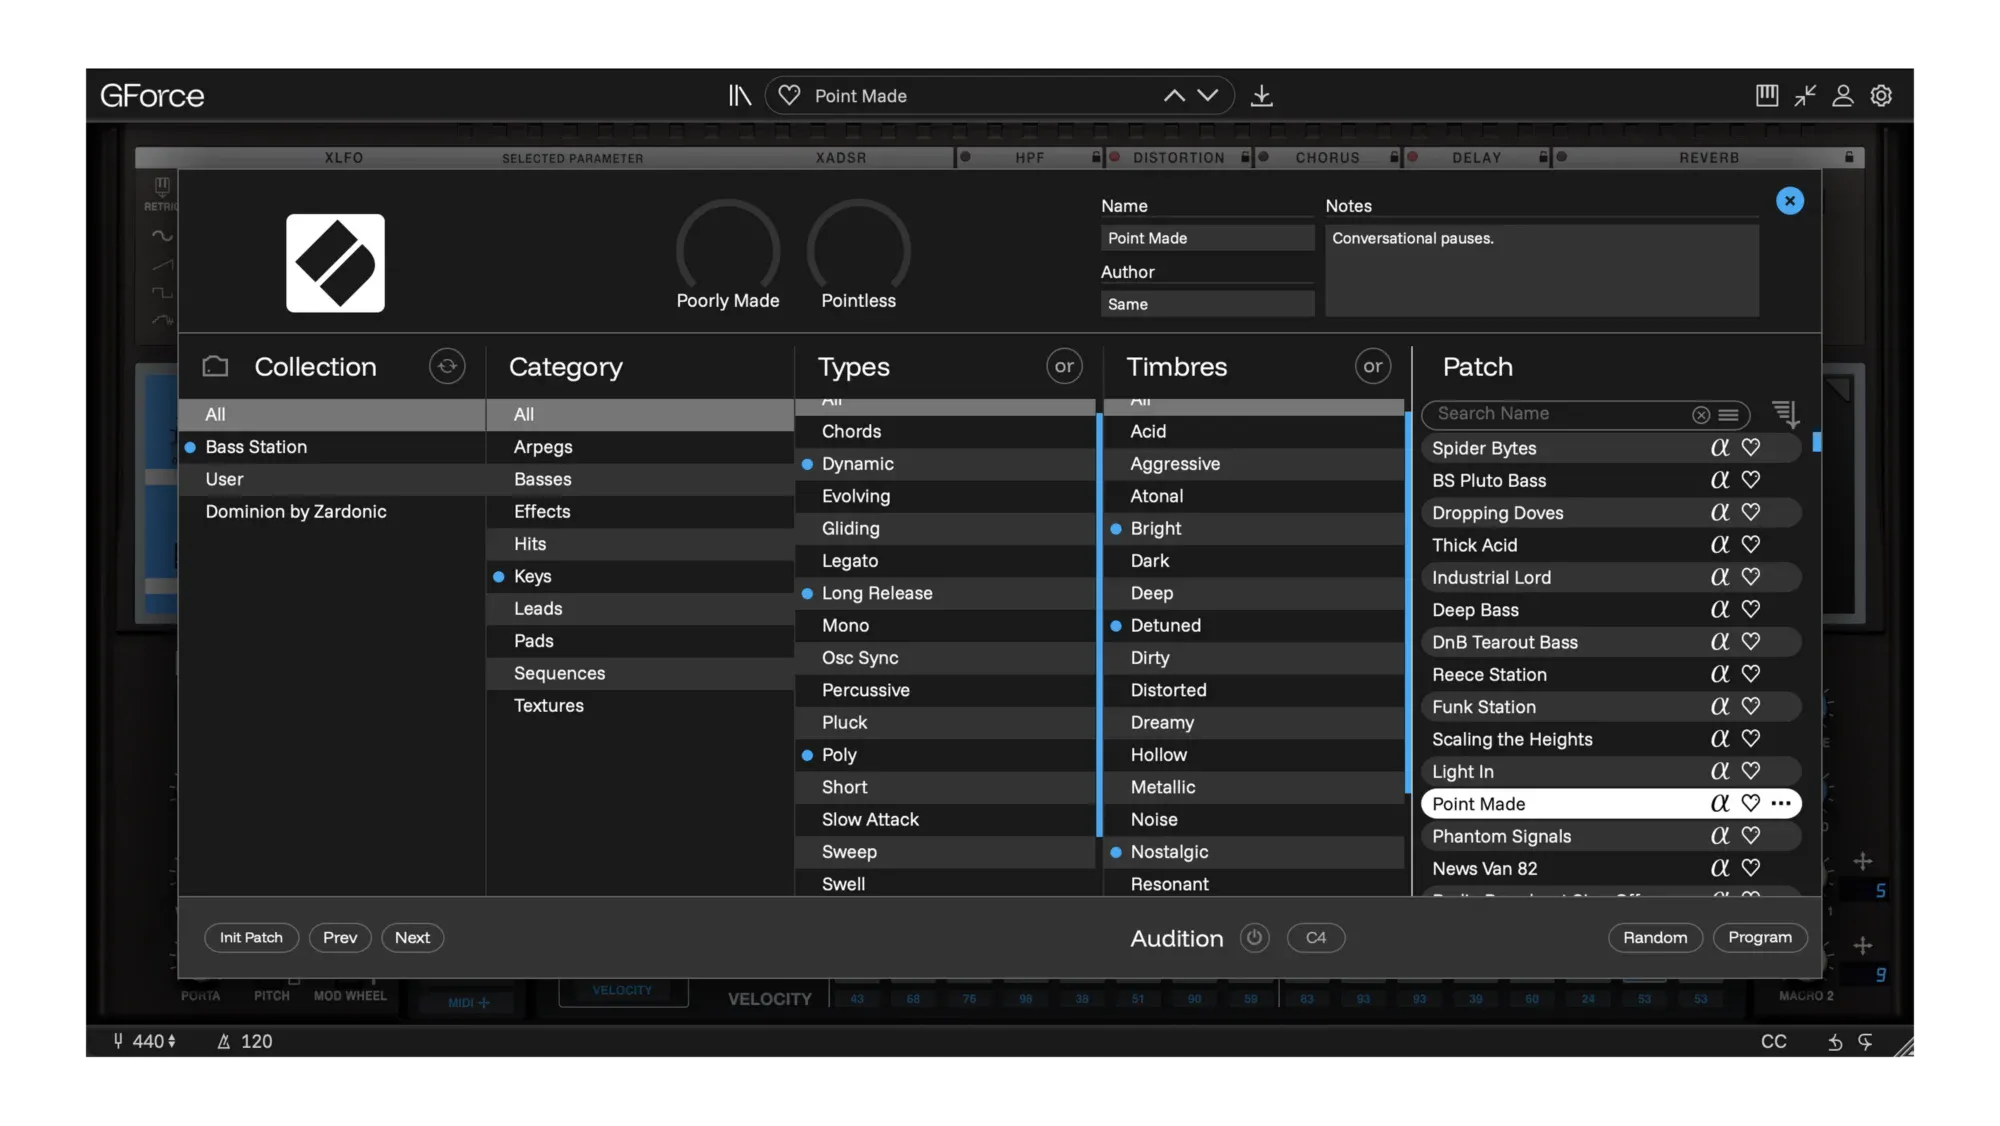Click the patch sort order icon

coord(1786,413)
